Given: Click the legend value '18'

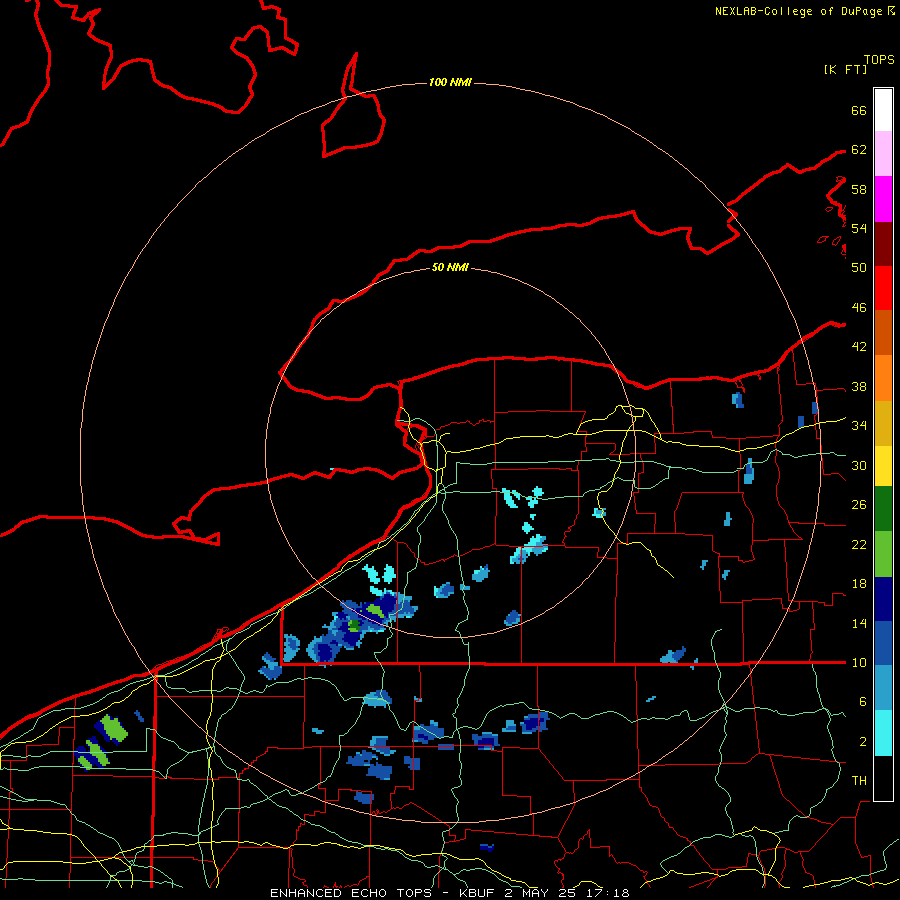Looking at the screenshot, I should [x=859, y=584].
